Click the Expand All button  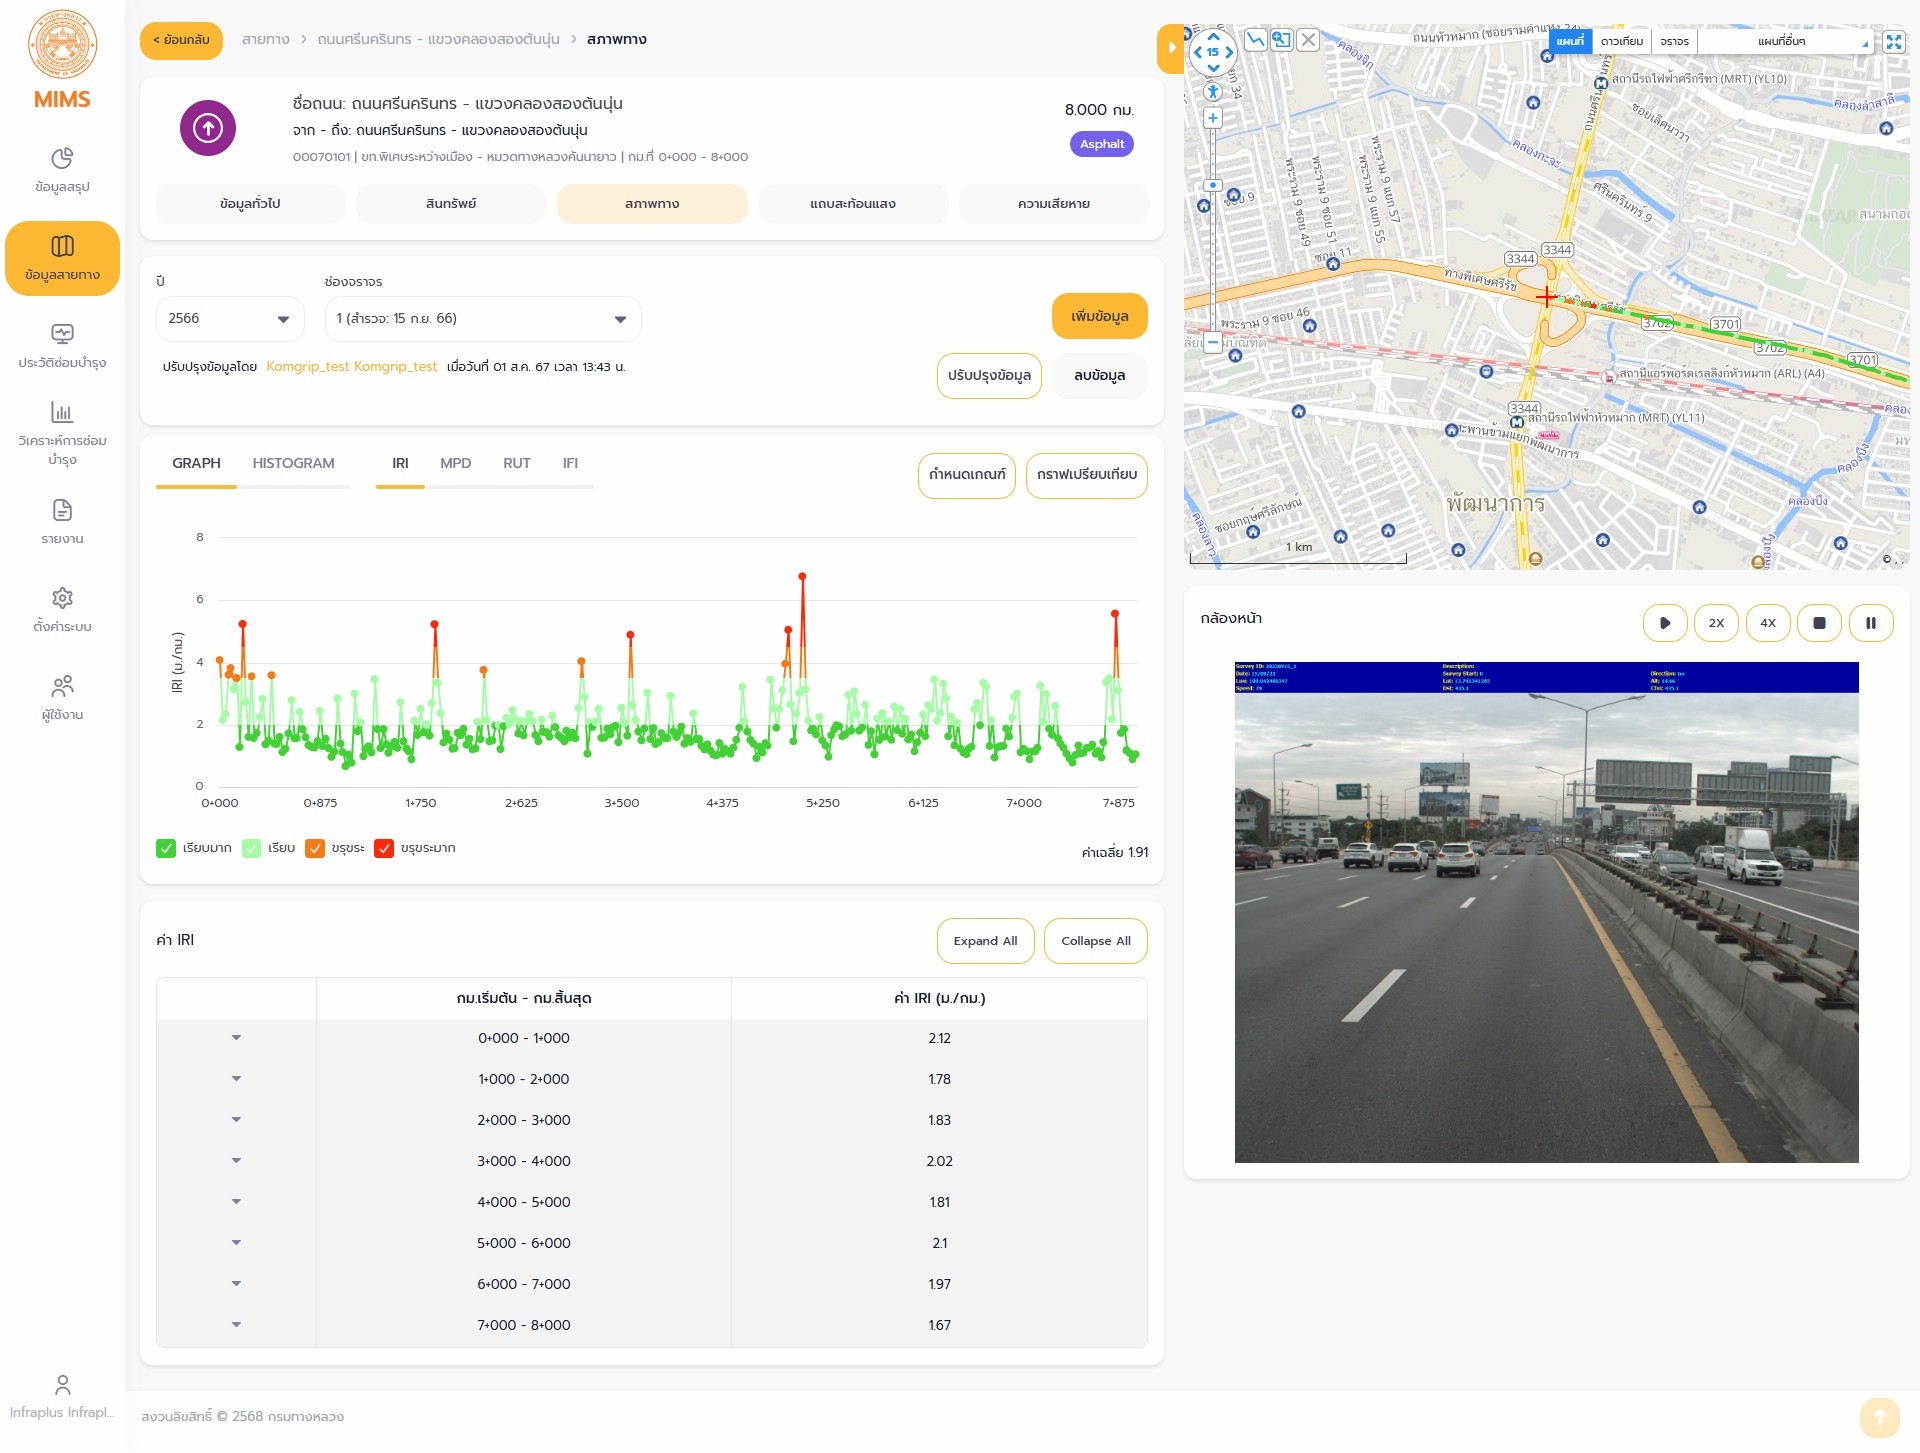pos(985,941)
